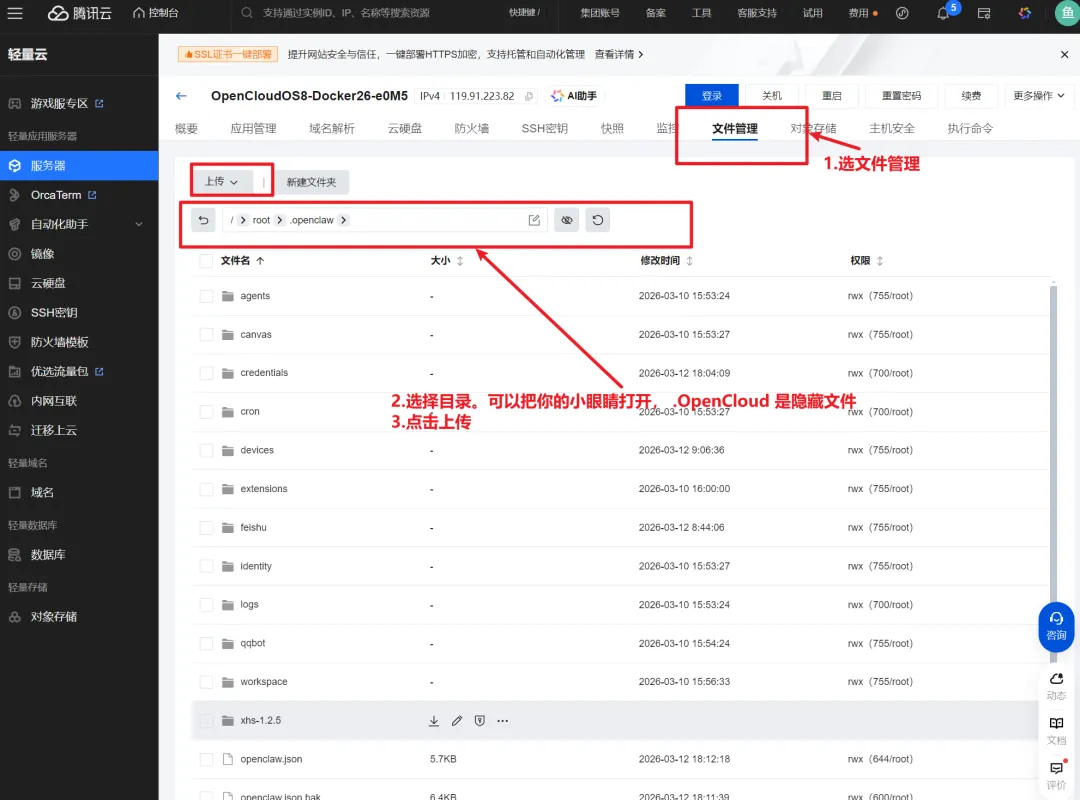Click the 新建文件夹 button
1080x800 pixels.
coord(311,182)
